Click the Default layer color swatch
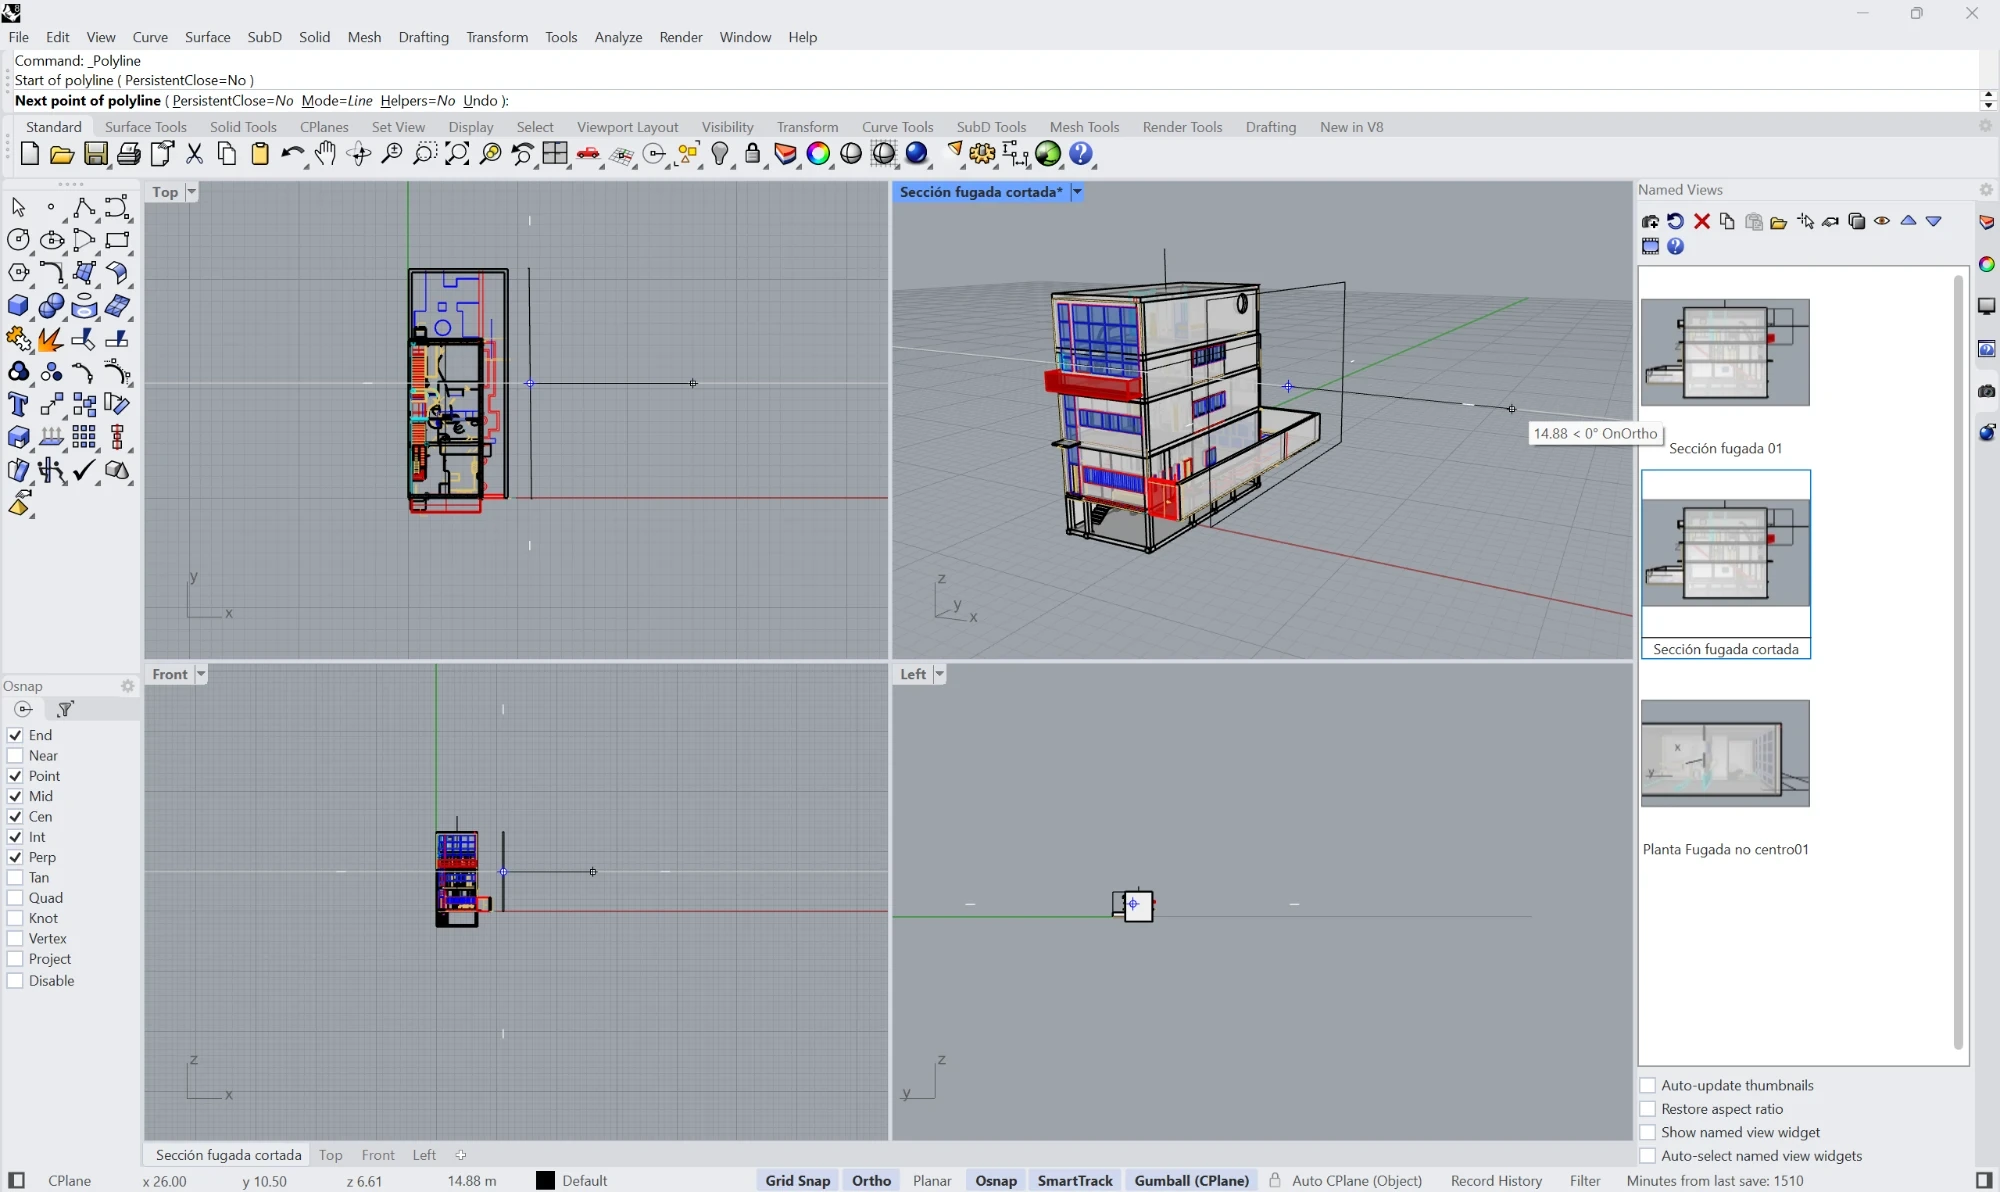Viewport: 2000px width, 1192px height. pyautogui.click(x=545, y=1181)
